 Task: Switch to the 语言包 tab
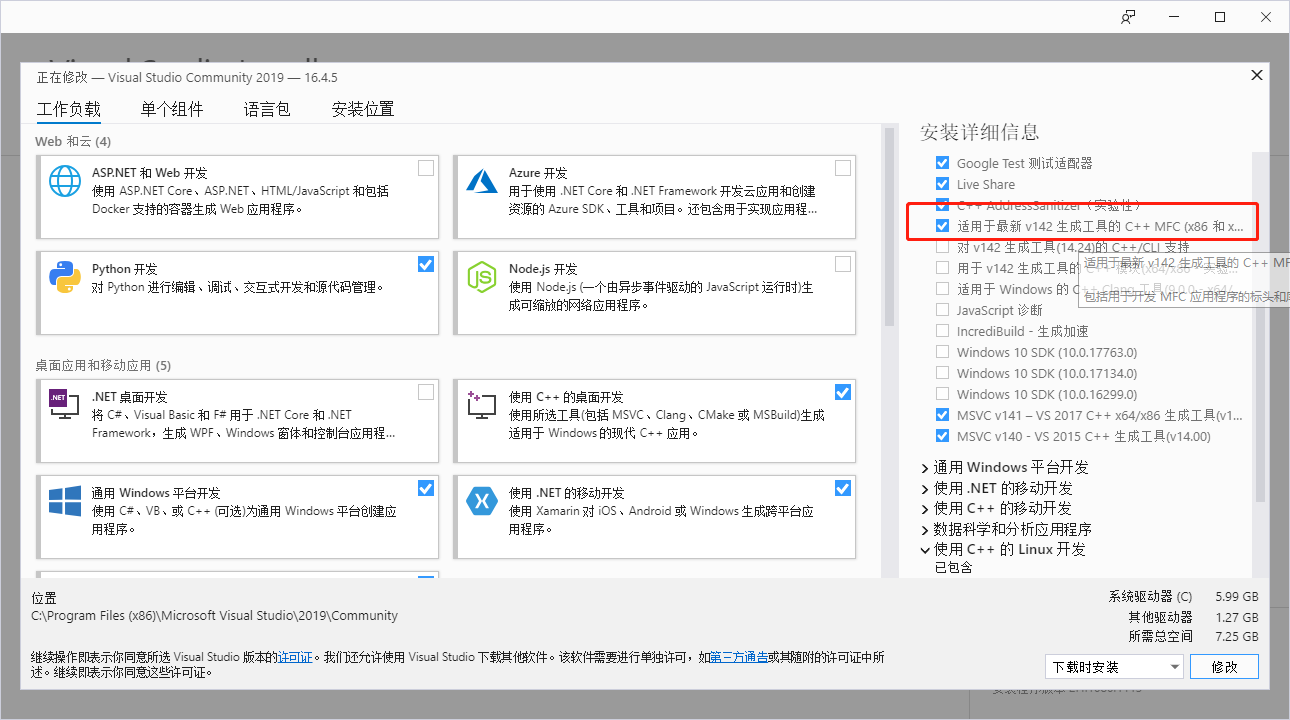pos(267,110)
